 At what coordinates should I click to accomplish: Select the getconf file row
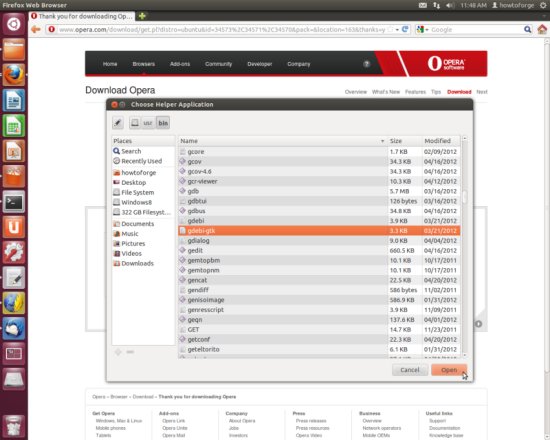tap(319, 339)
